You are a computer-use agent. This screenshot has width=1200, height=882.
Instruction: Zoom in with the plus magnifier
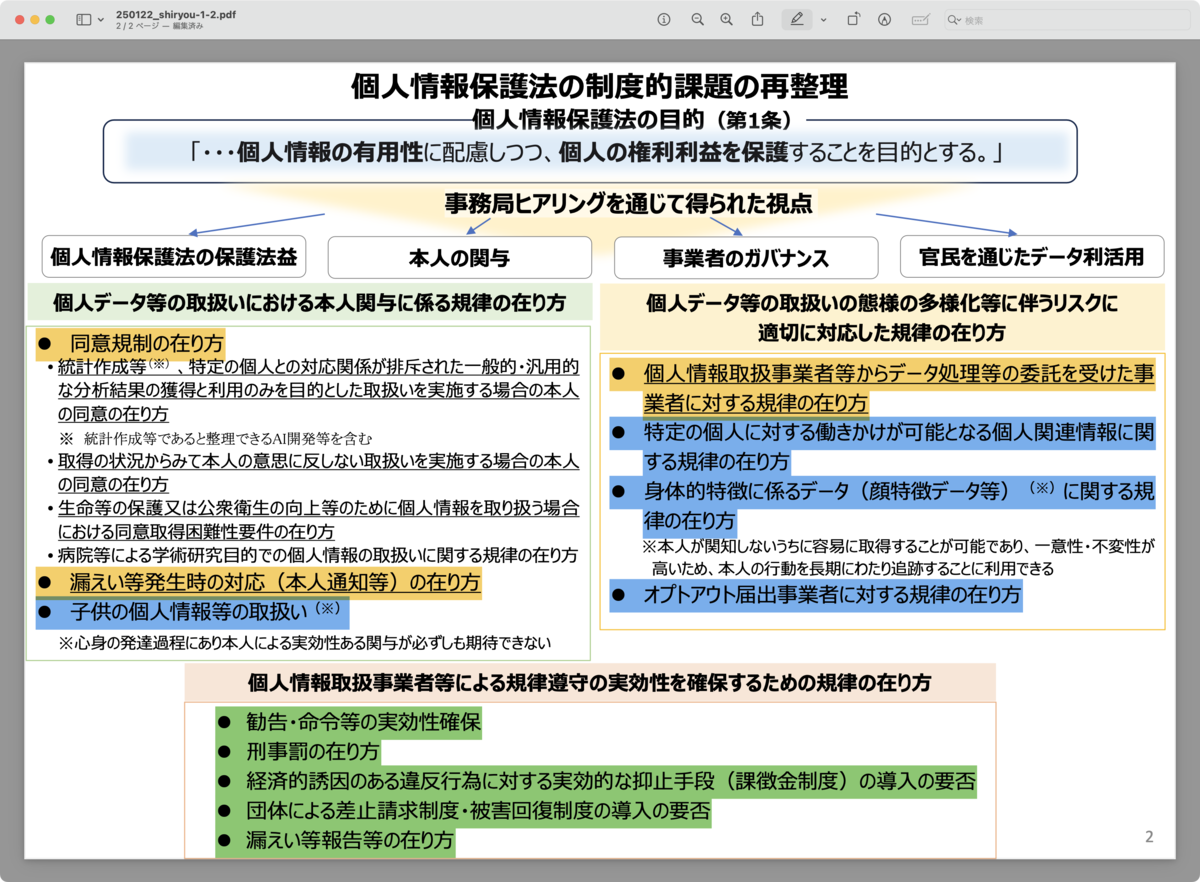tap(727, 20)
